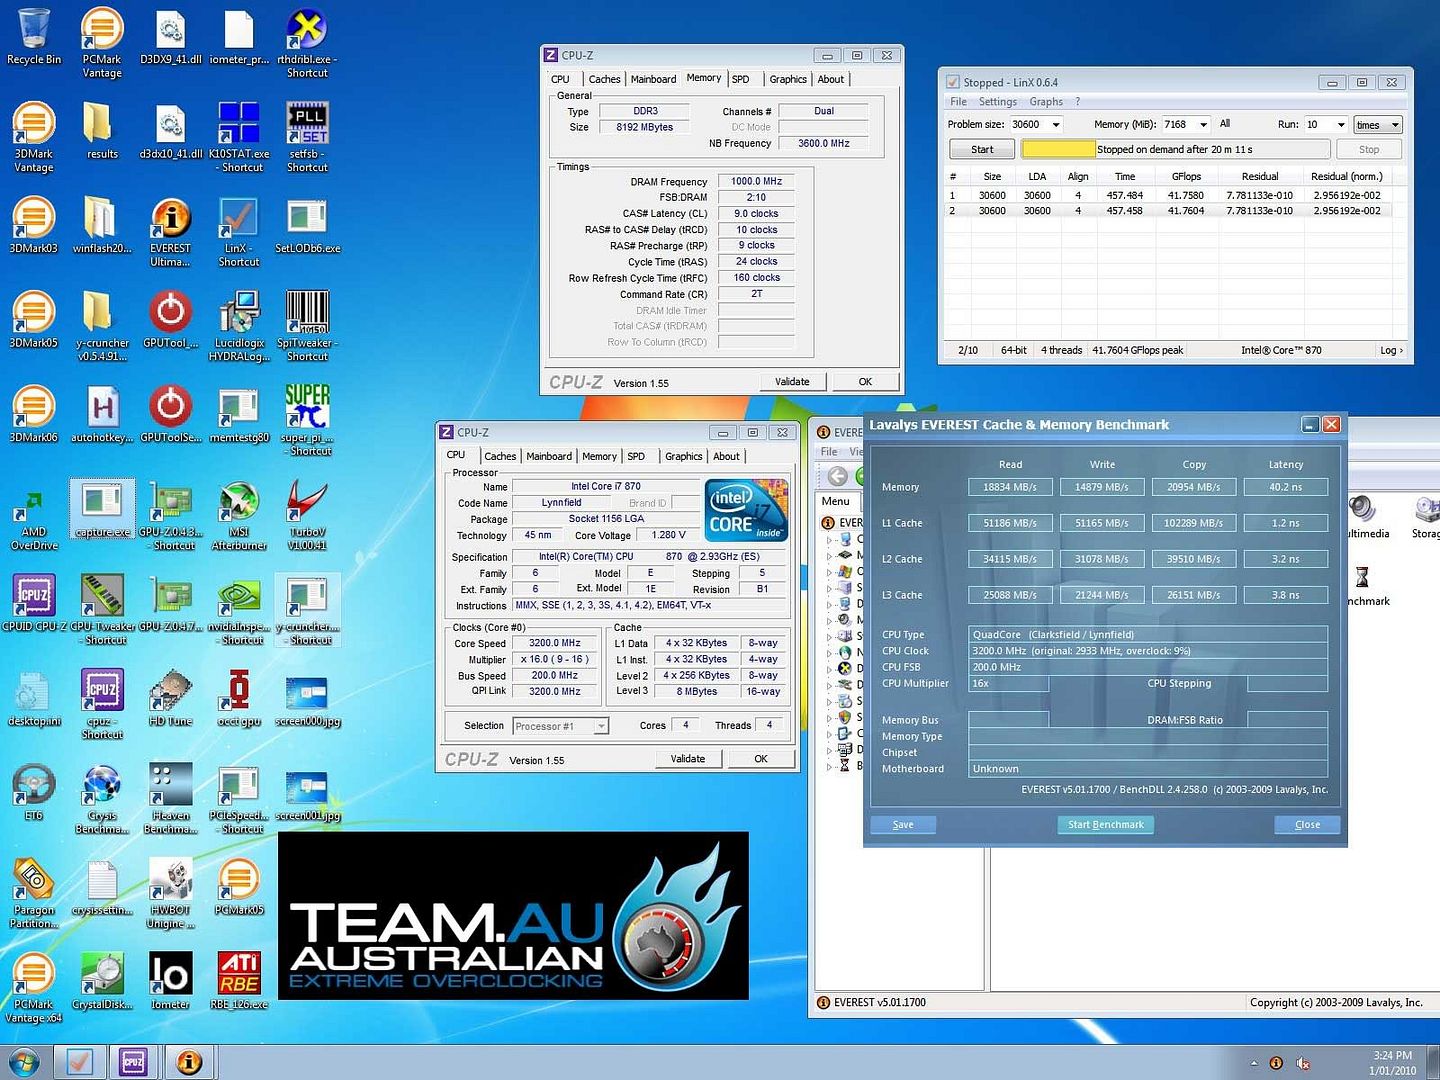Click the Memory Read value 18834 MB/s
This screenshot has width=1440, height=1080.
pyautogui.click(x=1010, y=487)
